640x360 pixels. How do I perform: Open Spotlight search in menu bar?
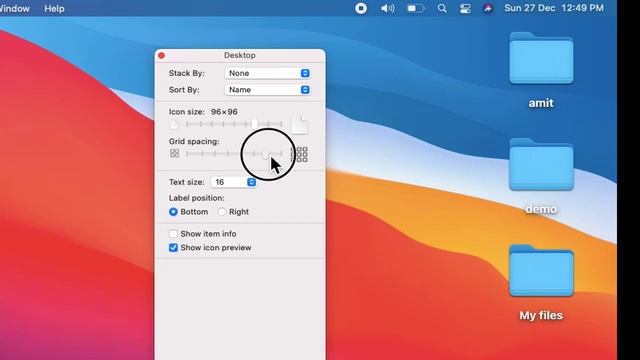(442, 8)
